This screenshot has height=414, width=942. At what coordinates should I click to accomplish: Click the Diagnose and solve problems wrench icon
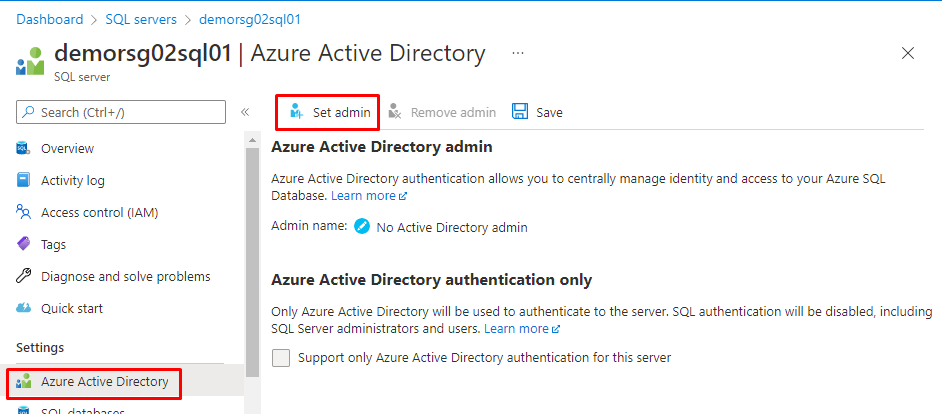24,276
